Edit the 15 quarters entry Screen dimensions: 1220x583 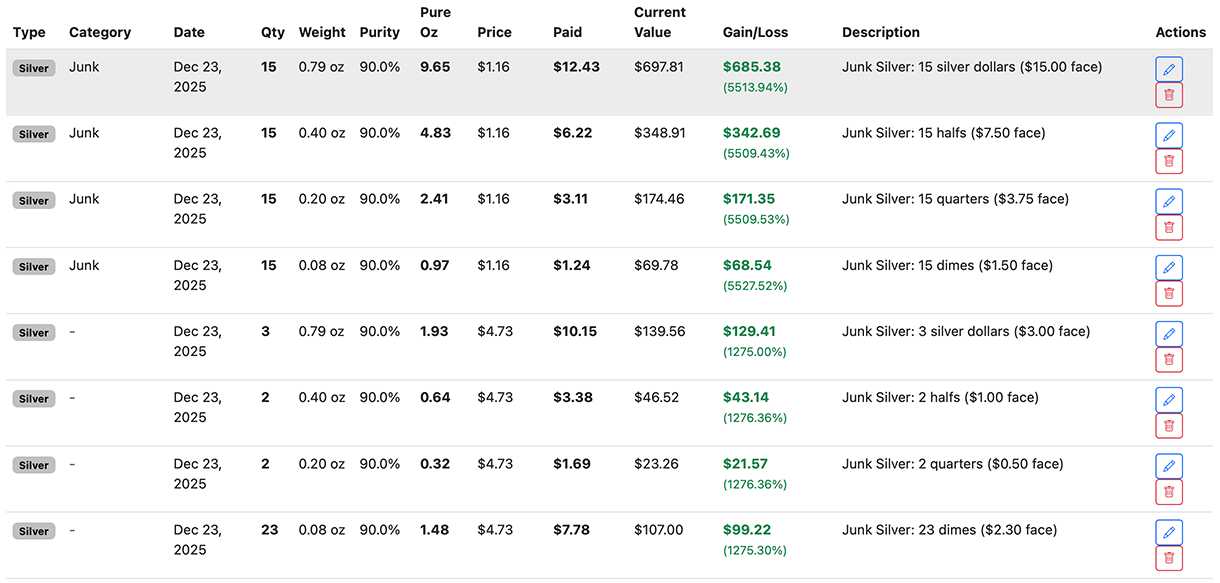pyautogui.click(x=1169, y=201)
